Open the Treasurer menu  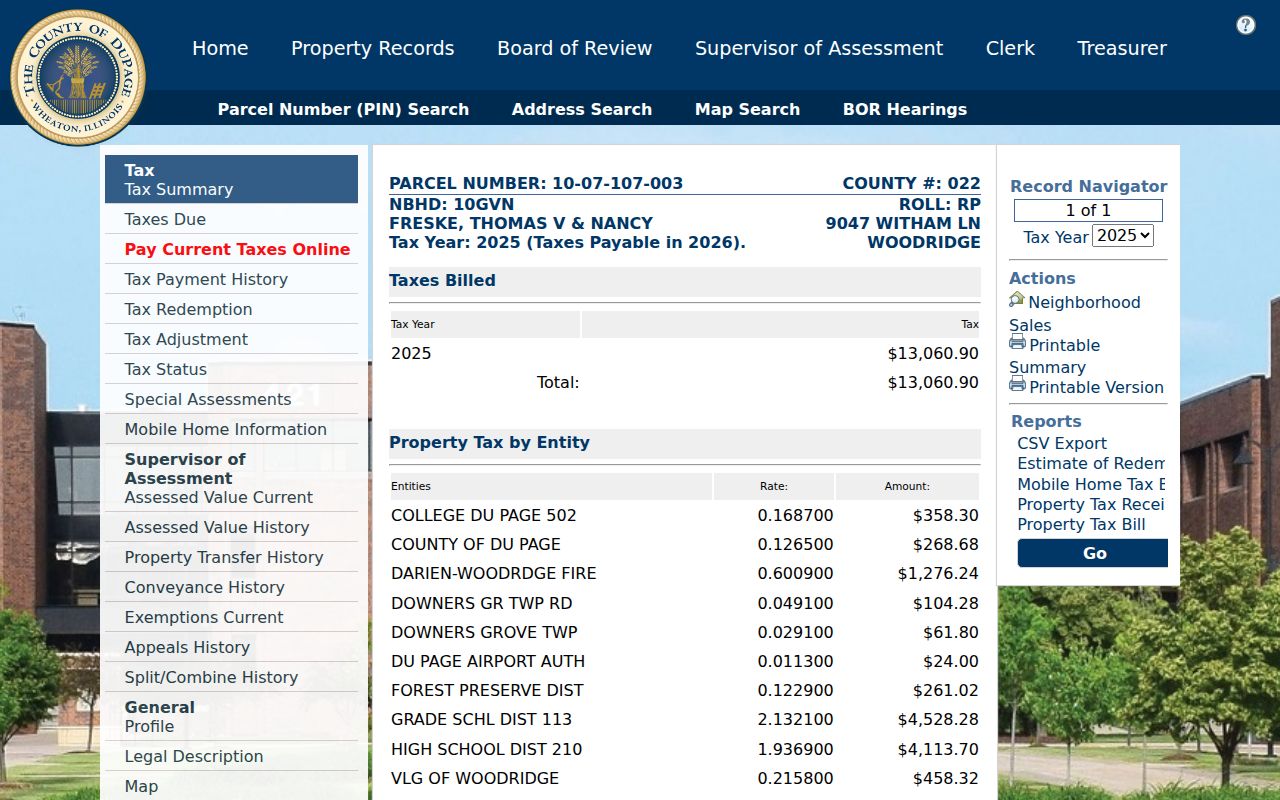[x=1122, y=48]
